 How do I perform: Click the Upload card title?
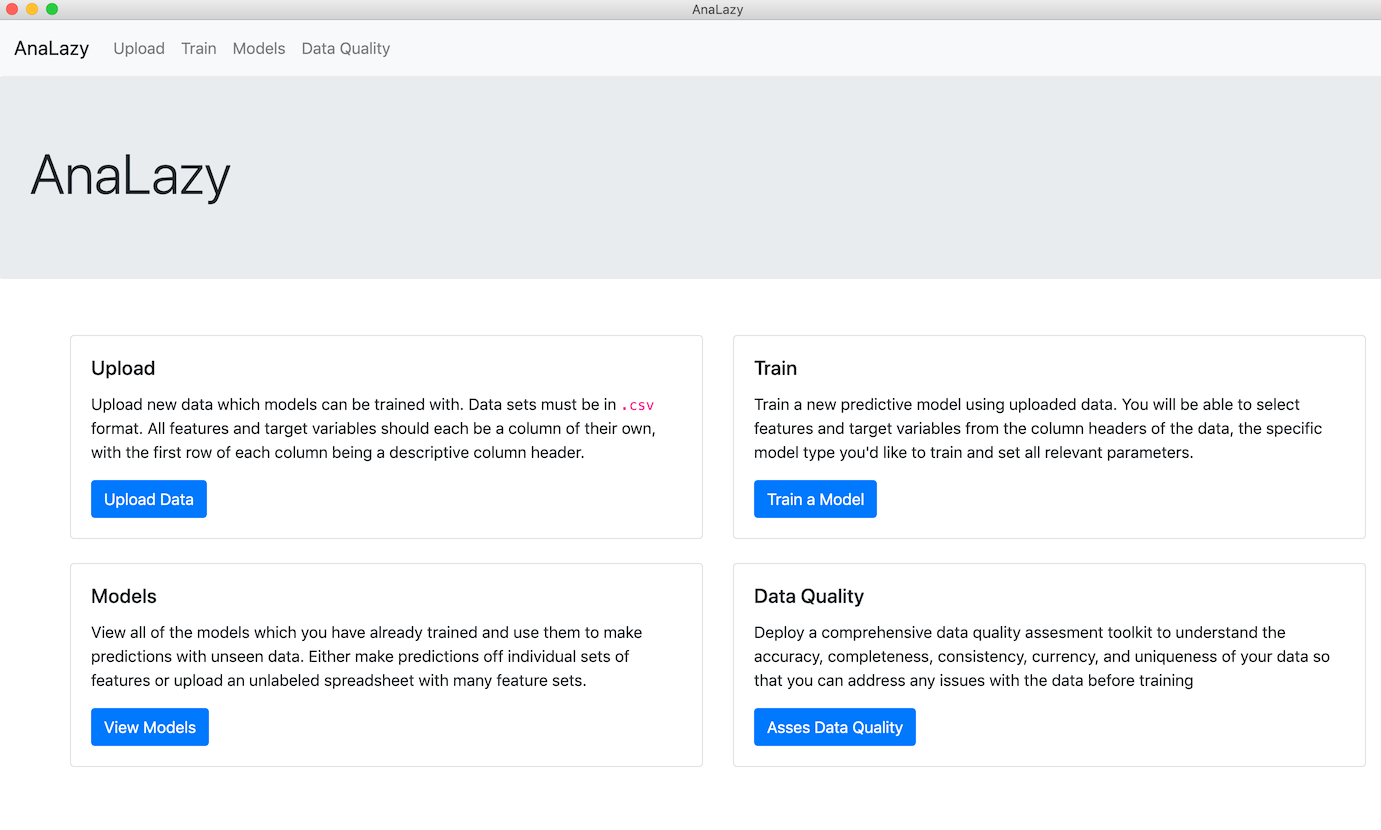[123, 368]
